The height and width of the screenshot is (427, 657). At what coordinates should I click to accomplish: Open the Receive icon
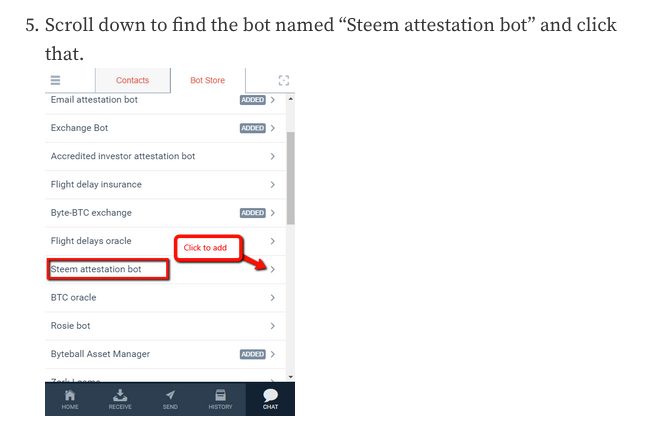[120, 399]
